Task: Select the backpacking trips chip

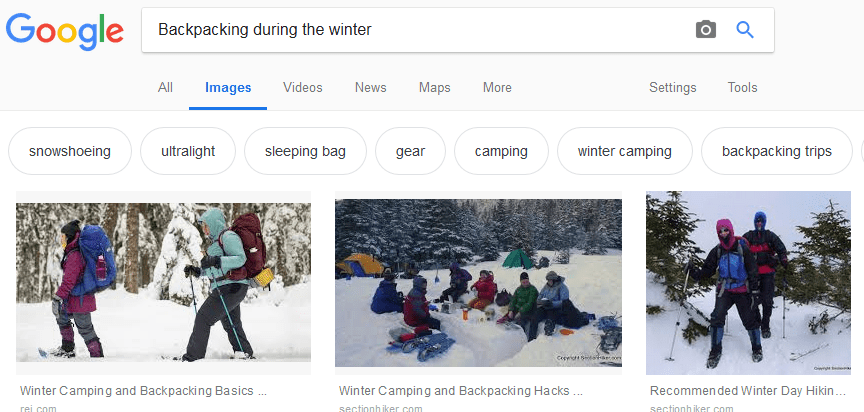Action: (x=776, y=152)
